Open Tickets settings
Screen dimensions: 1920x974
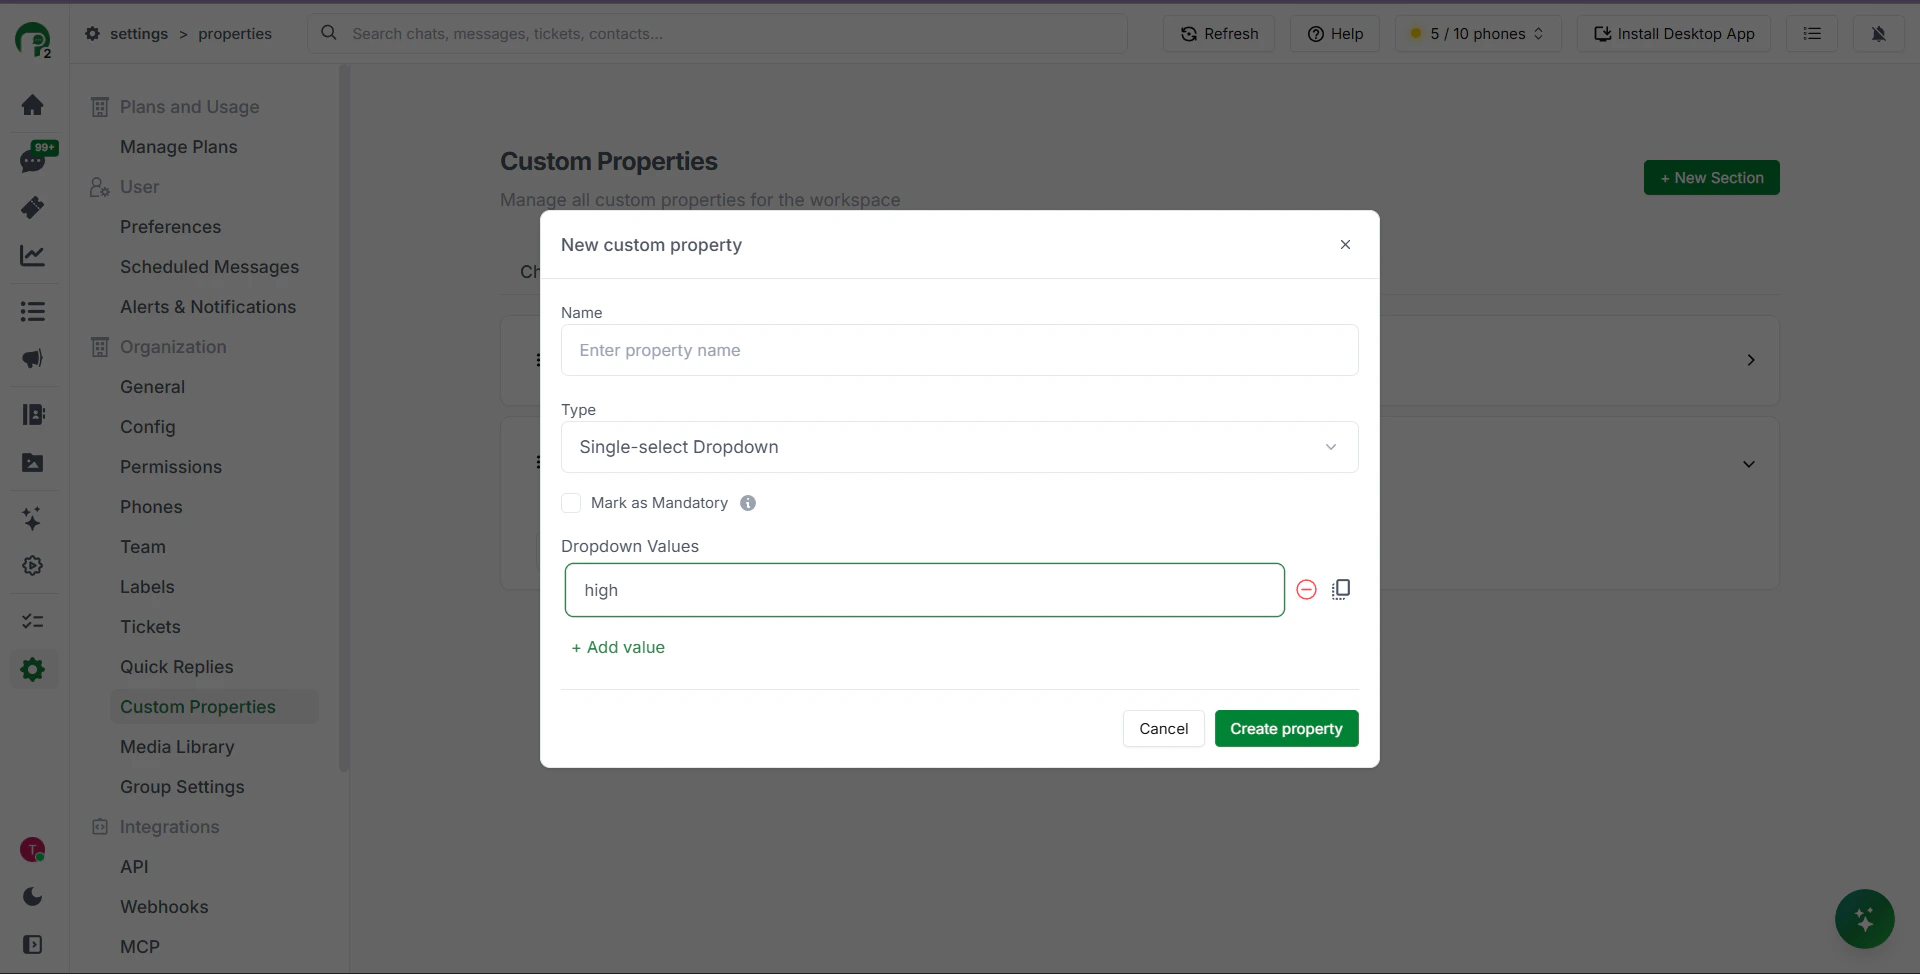pyautogui.click(x=151, y=627)
